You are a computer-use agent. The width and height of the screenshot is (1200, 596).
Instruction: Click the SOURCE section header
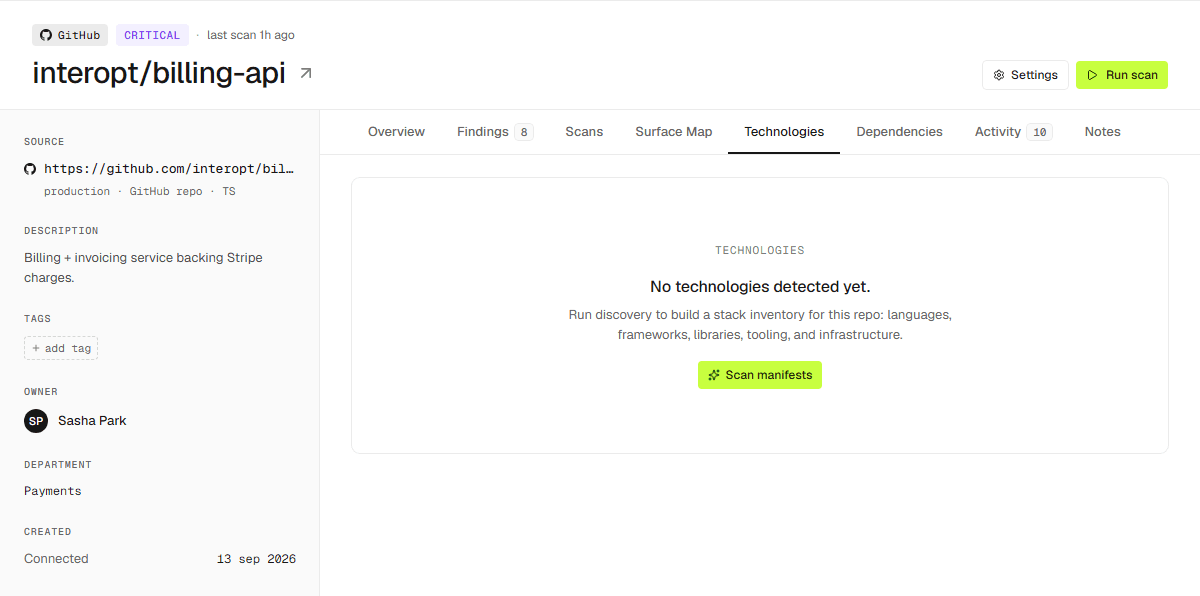(x=44, y=142)
